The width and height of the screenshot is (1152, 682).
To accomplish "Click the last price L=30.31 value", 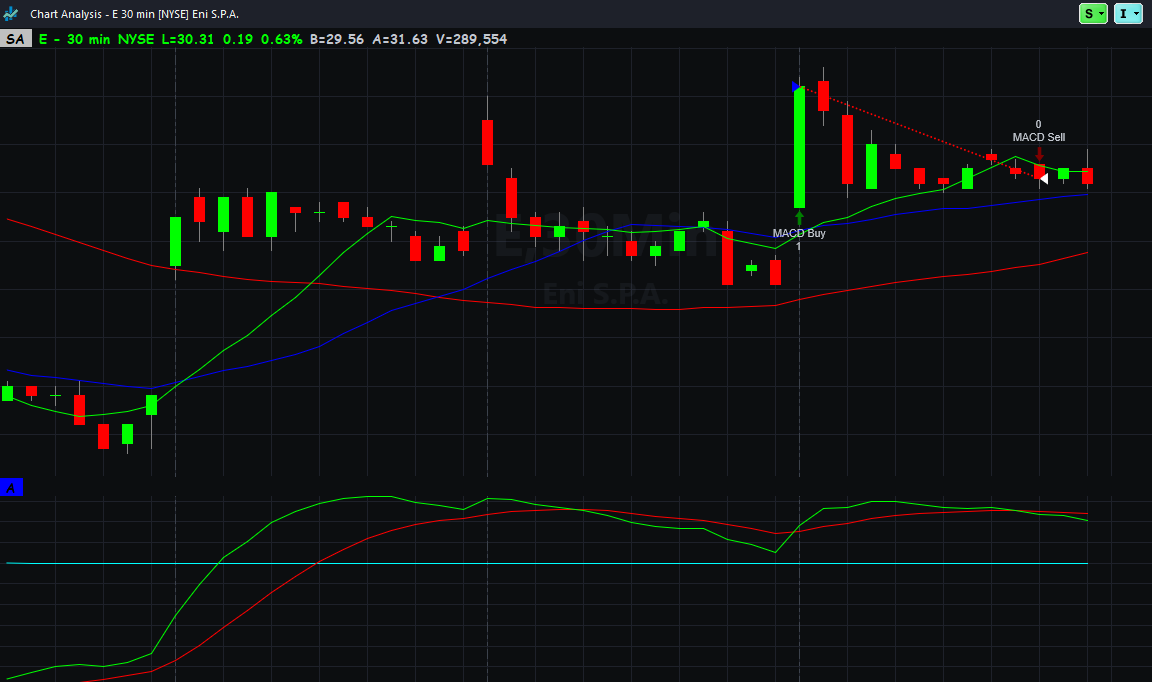I will click(x=187, y=39).
